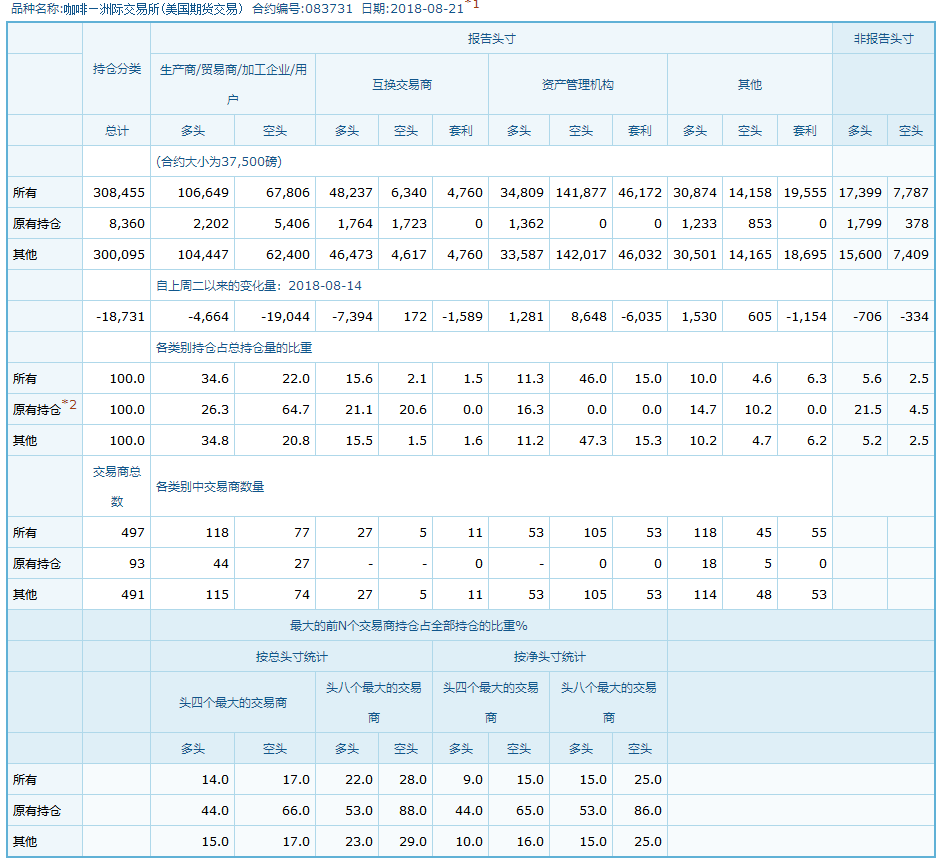Click the 持仓分类 column header
The width and height of the screenshot is (939, 862).
pyautogui.click(x=116, y=69)
